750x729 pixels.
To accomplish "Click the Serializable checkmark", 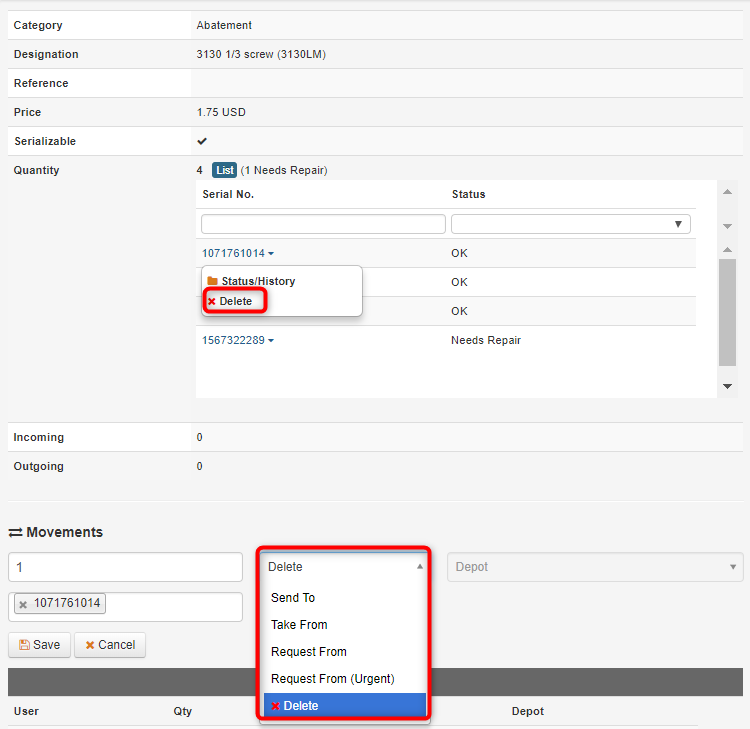I will click(202, 141).
